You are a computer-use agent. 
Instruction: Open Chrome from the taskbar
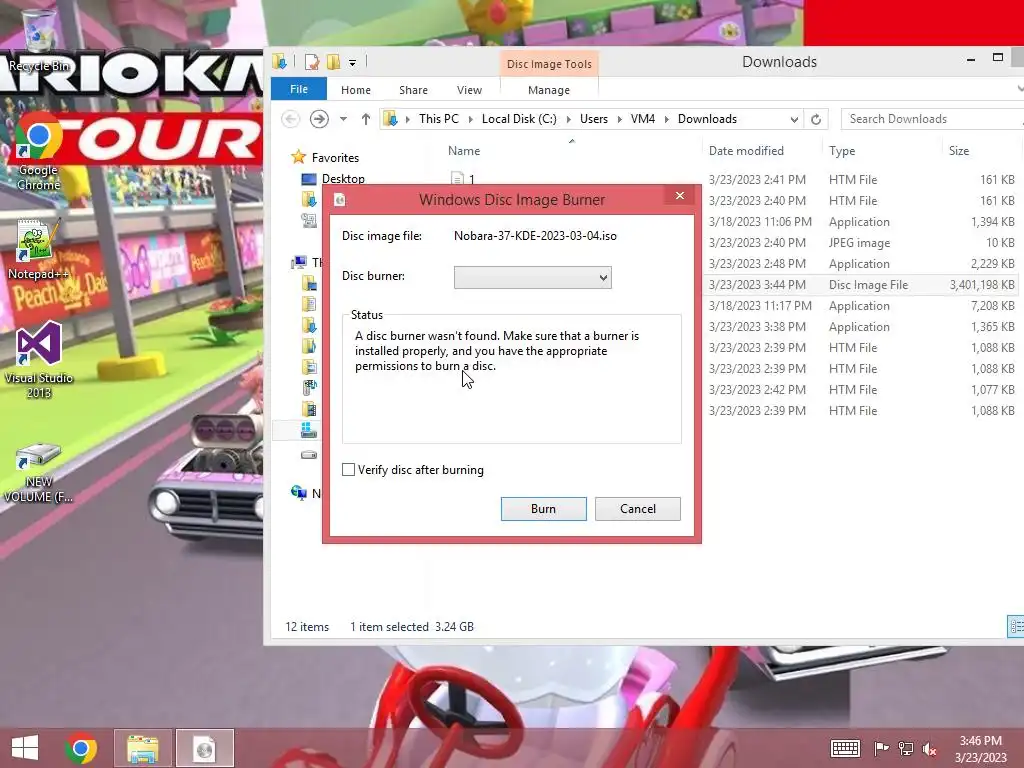pos(81,748)
